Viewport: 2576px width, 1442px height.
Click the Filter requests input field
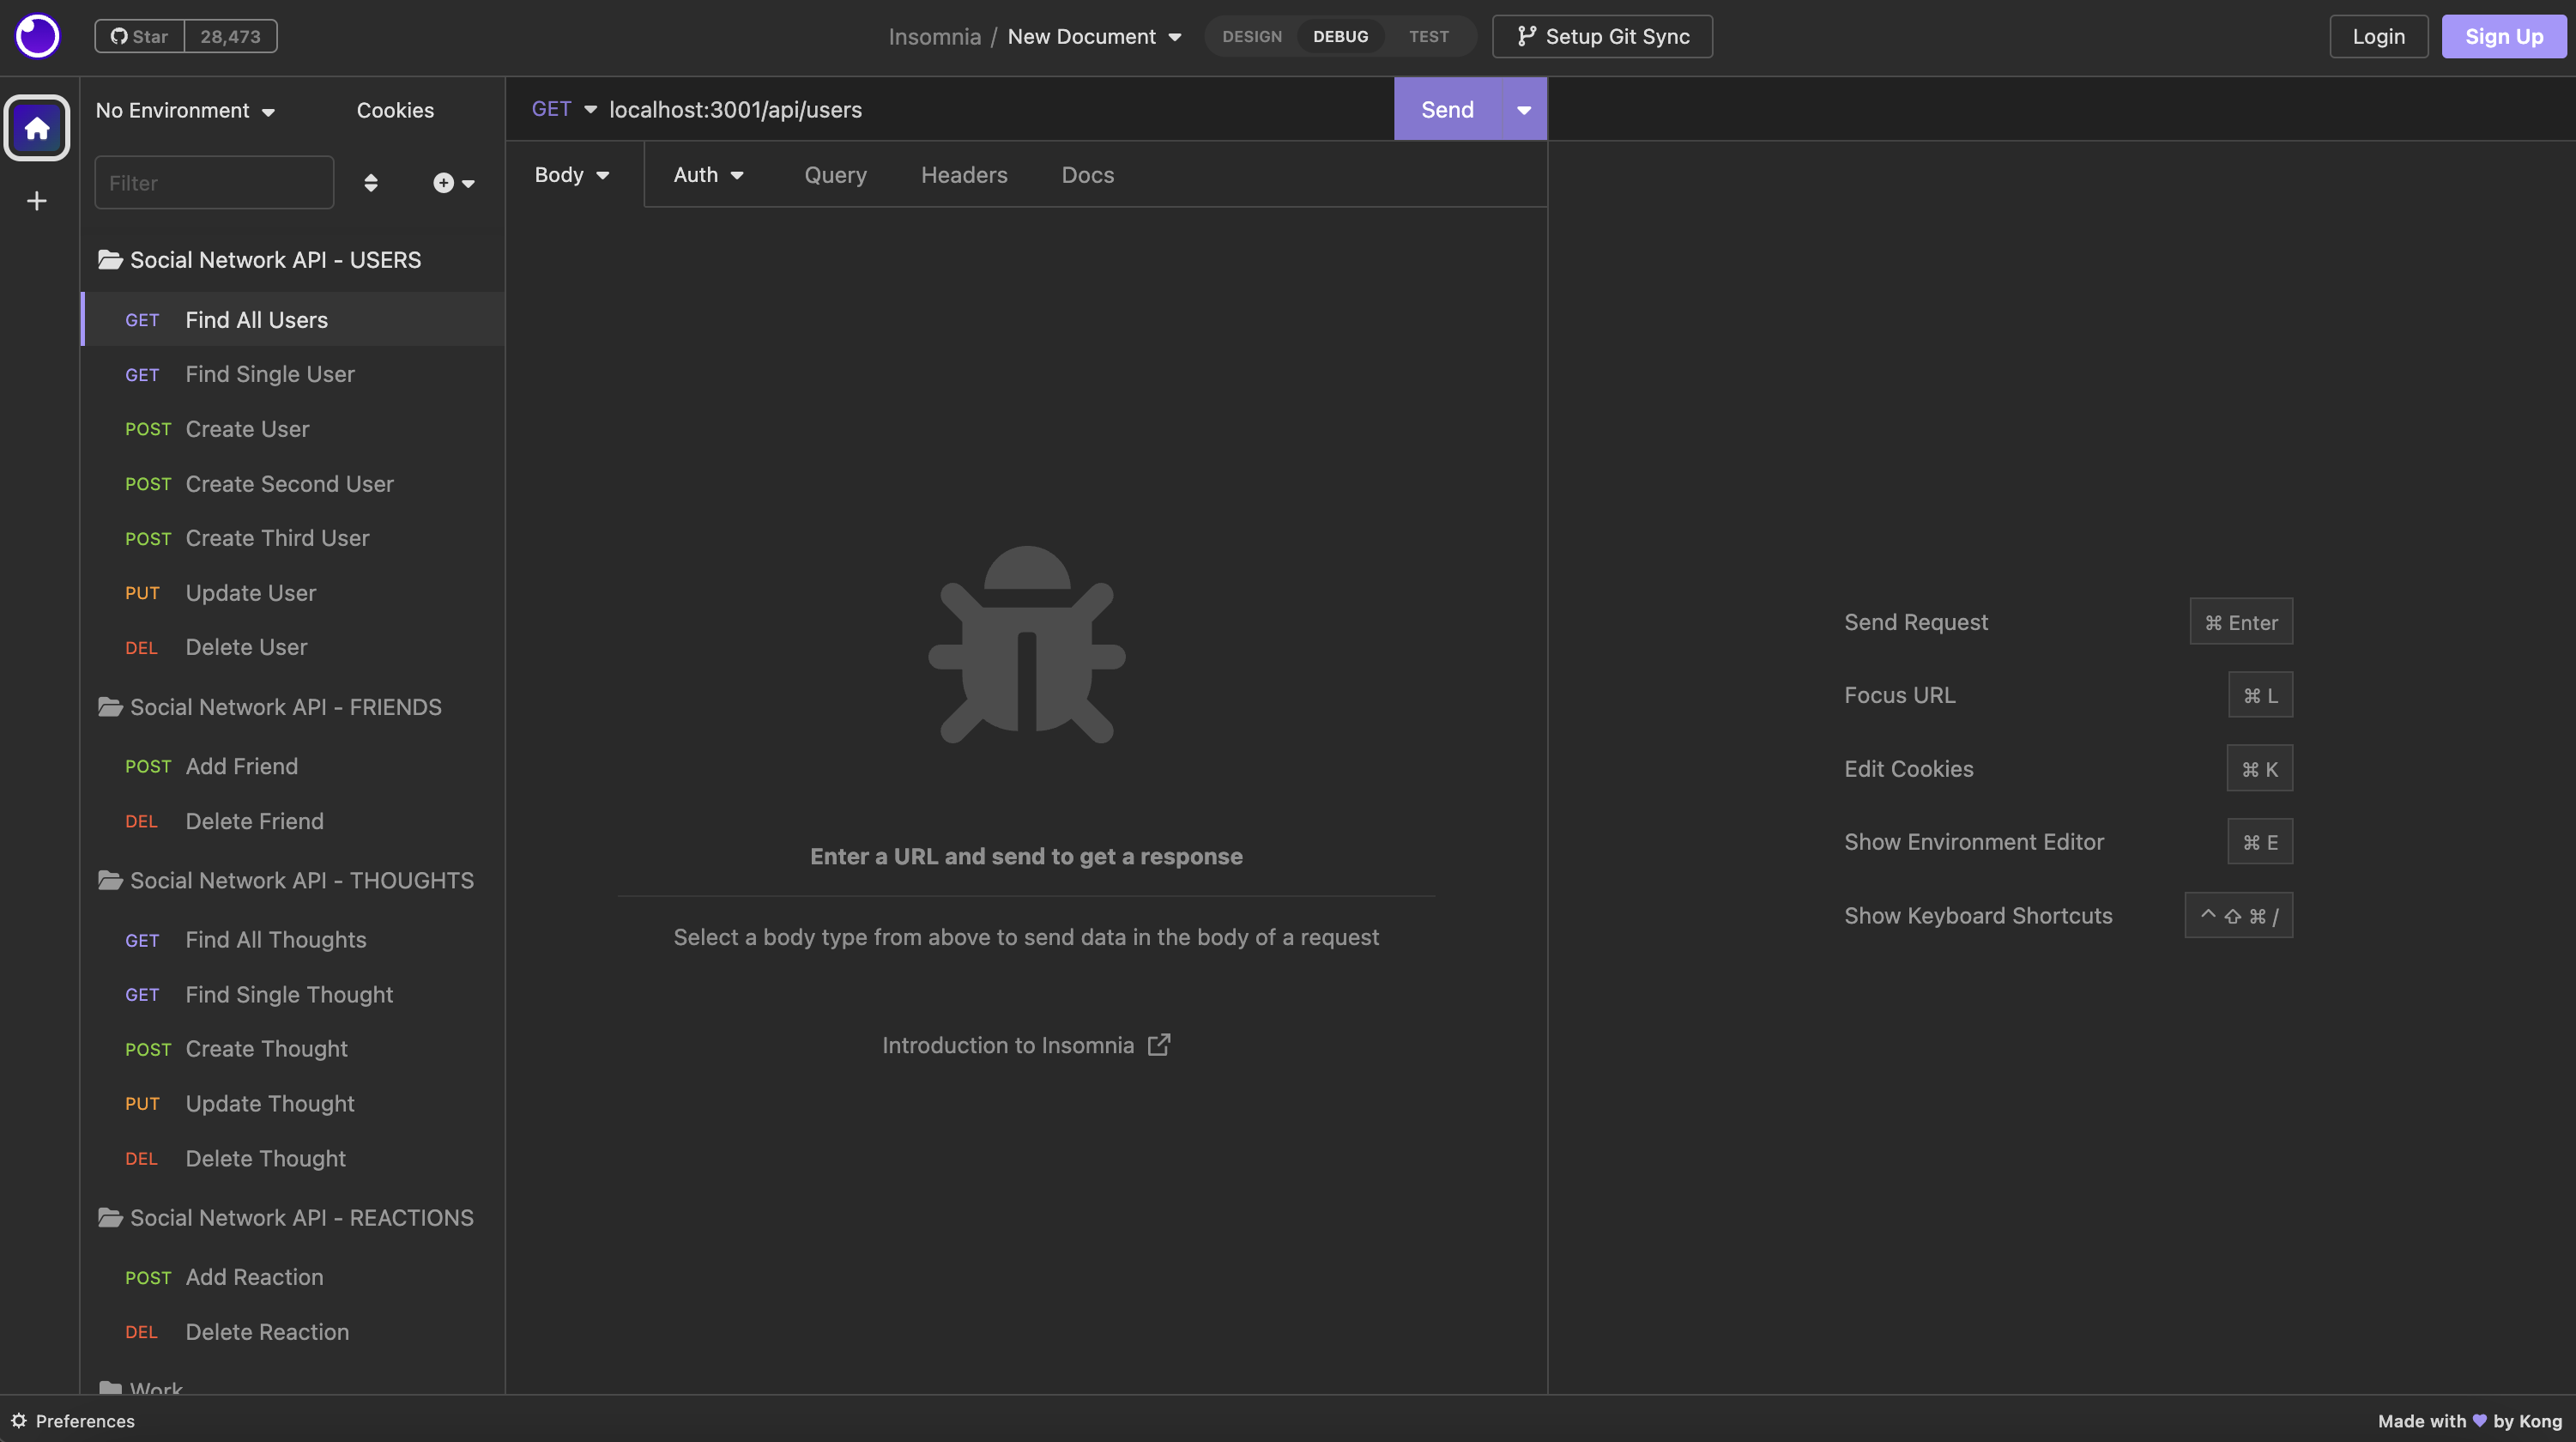(x=214, y=180)
